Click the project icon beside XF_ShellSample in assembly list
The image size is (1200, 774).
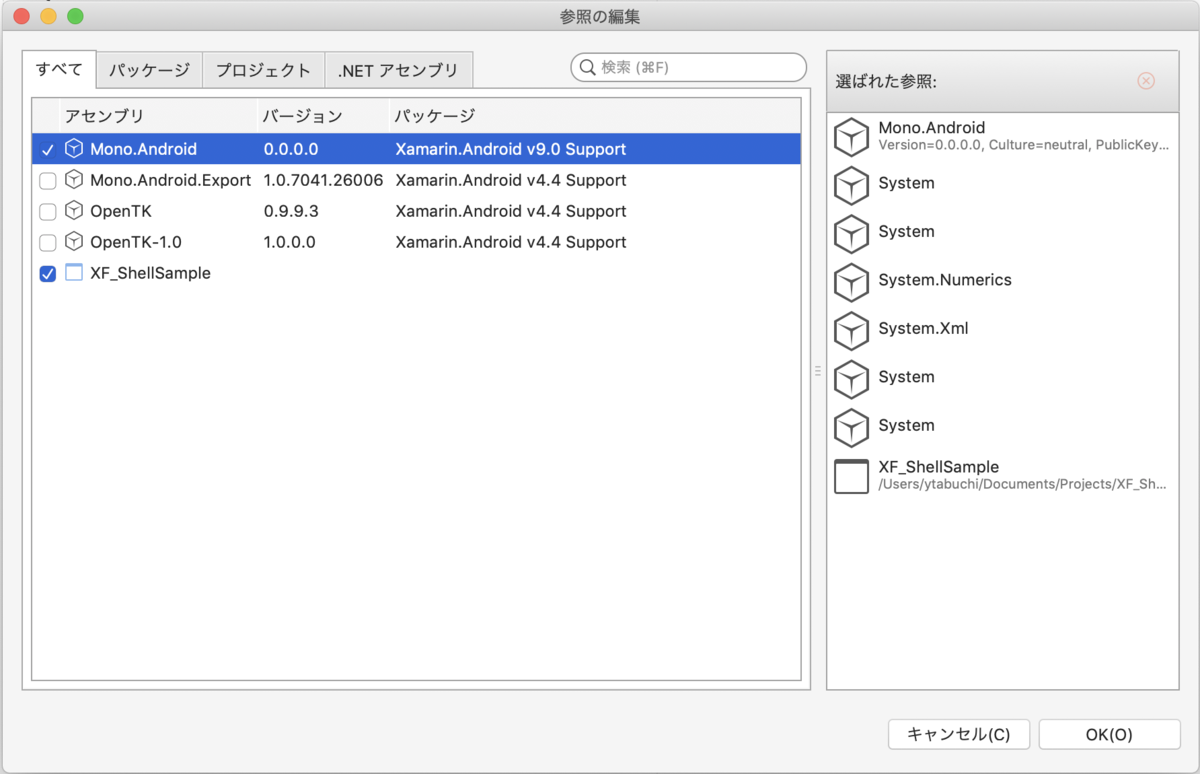[74, 273]
